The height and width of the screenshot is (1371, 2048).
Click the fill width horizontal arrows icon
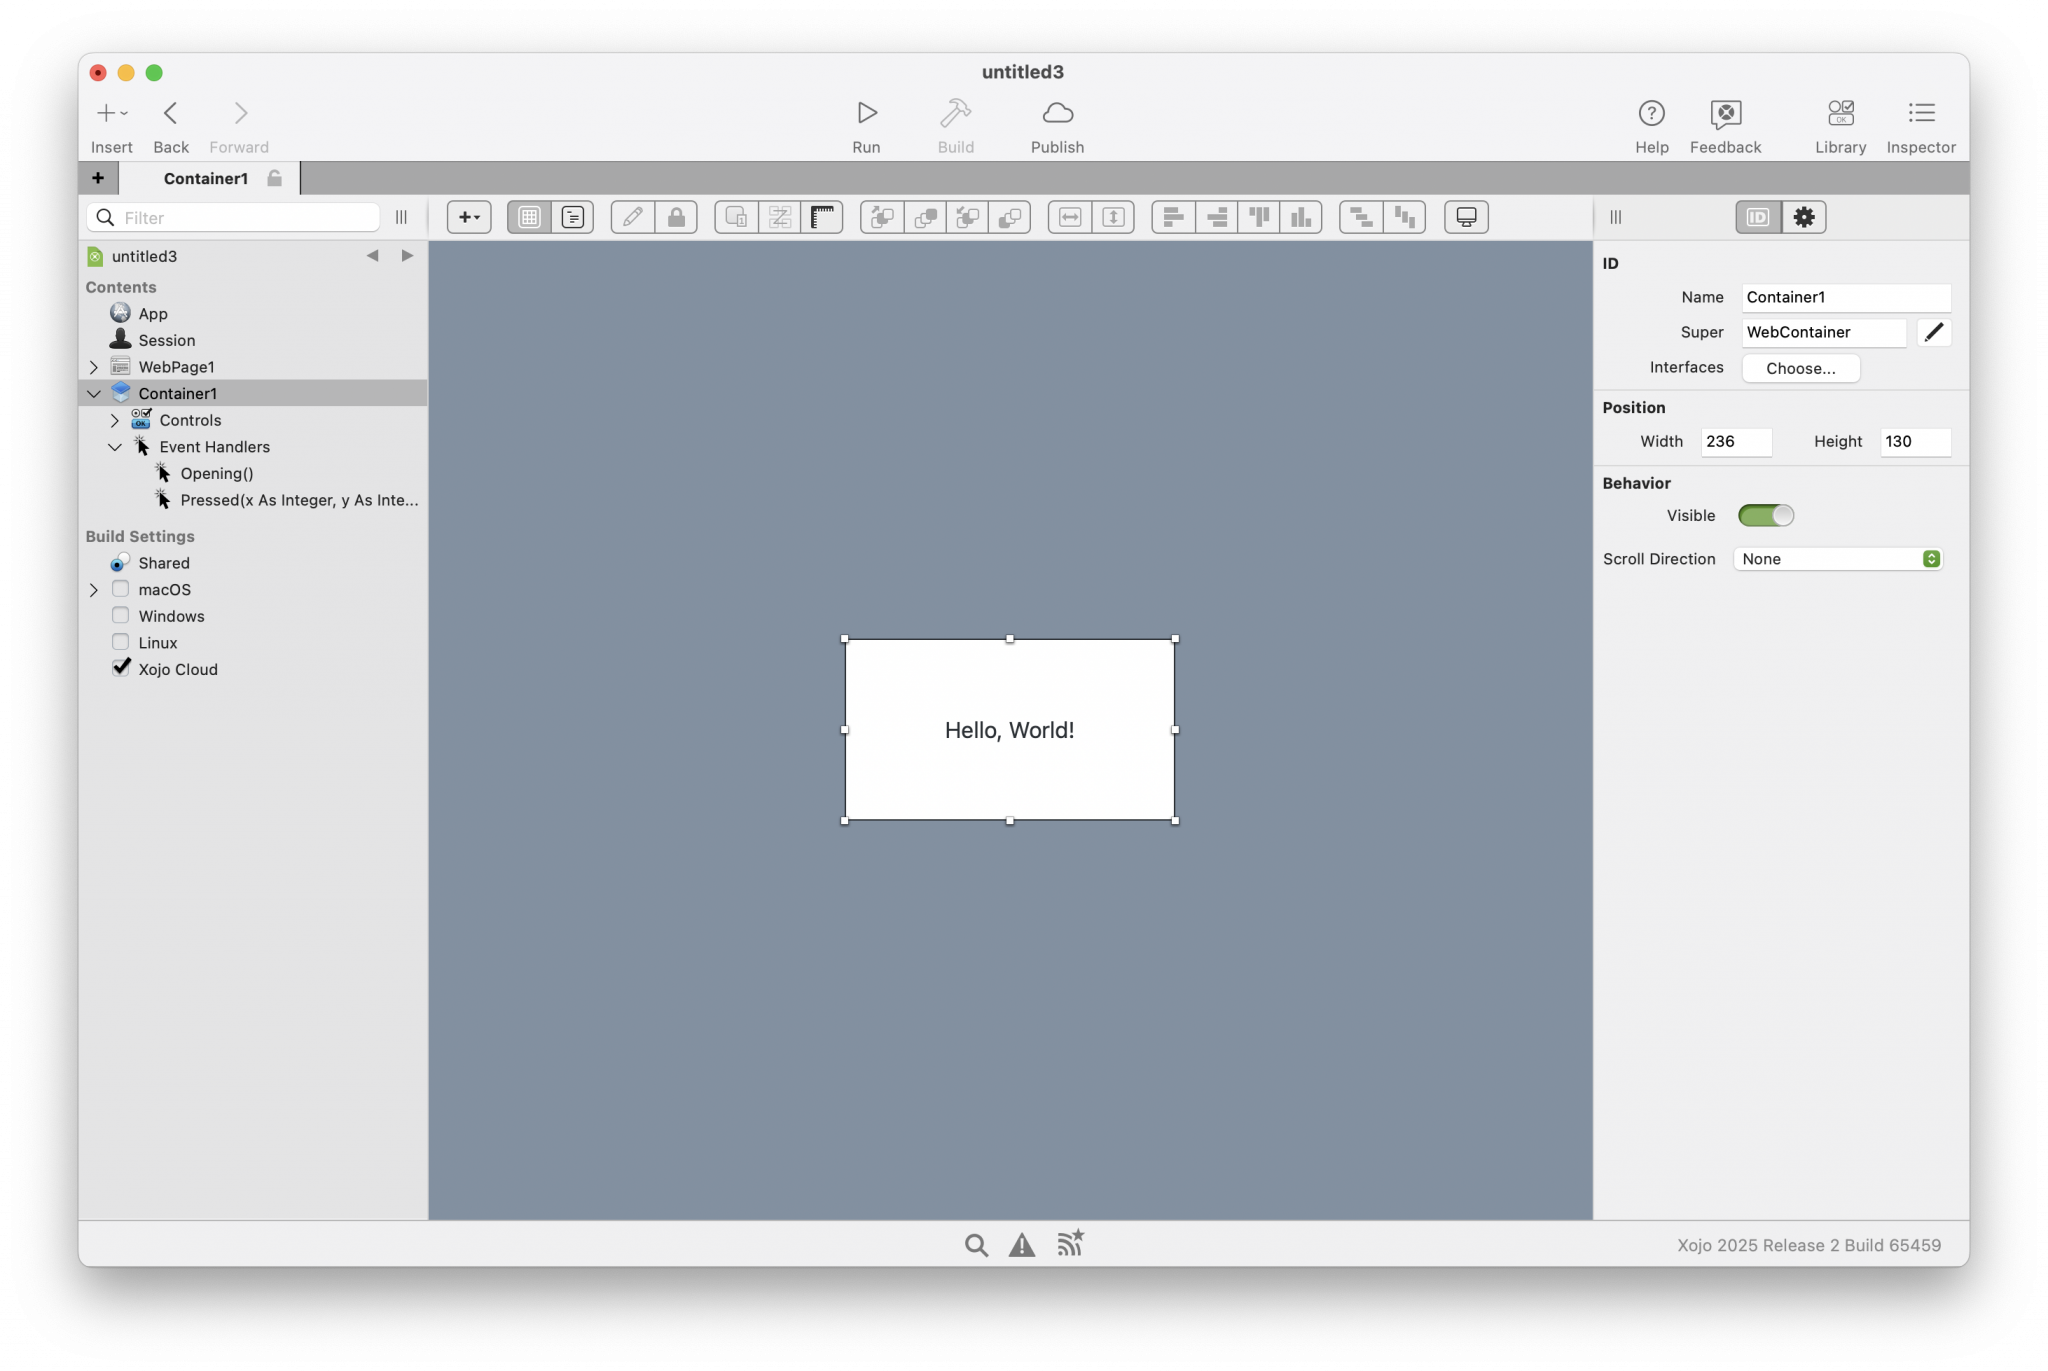click(1070, 217)
